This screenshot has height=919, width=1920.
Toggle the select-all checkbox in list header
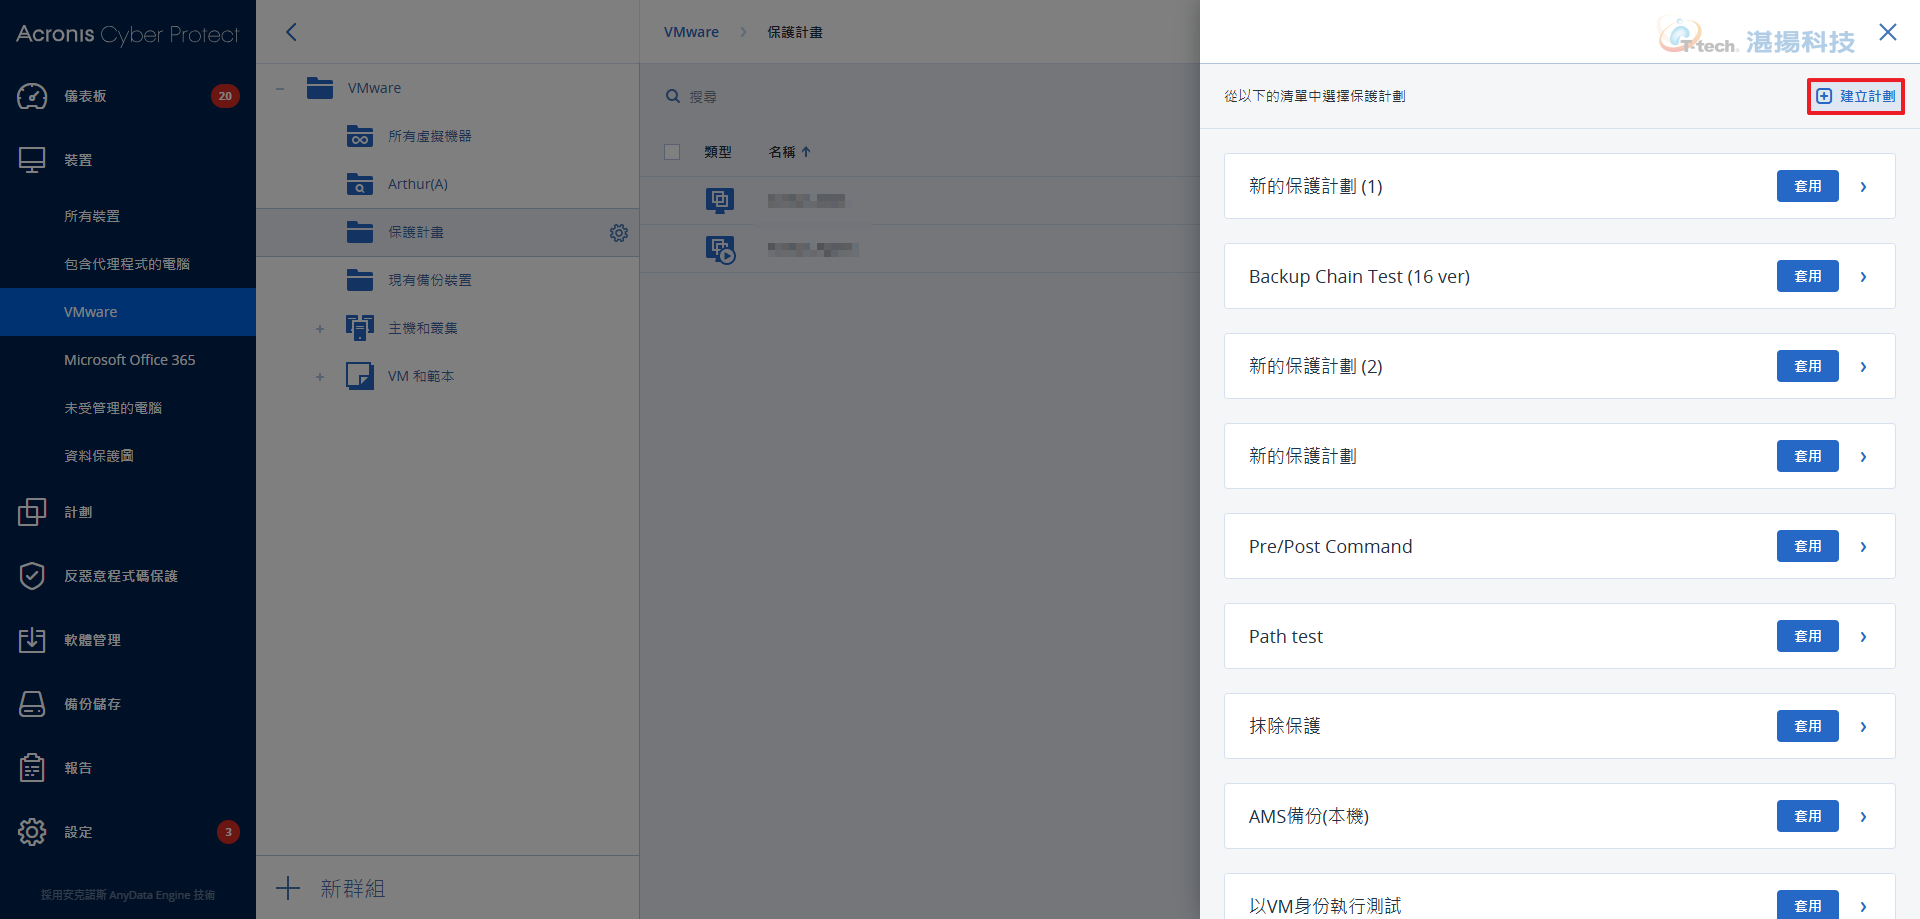672,152
